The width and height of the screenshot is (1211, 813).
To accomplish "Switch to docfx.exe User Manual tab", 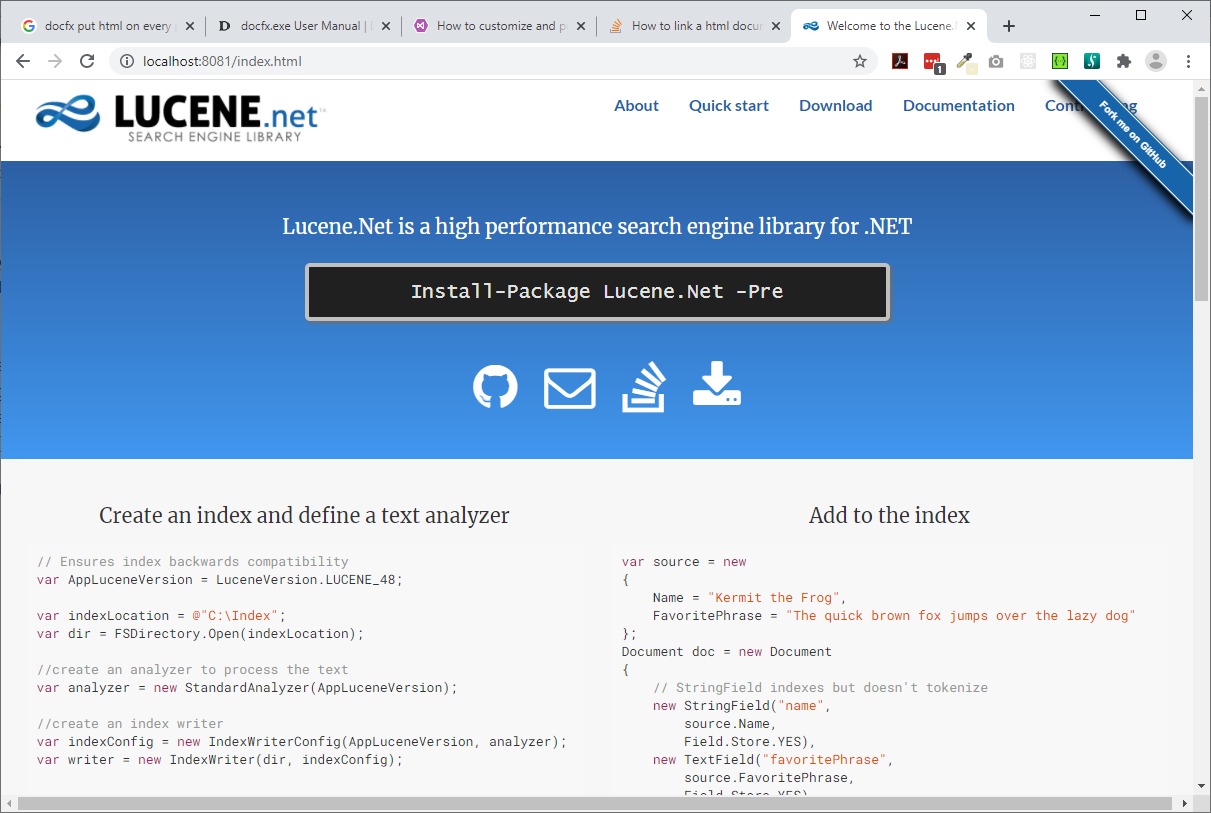I will [303, 26].
